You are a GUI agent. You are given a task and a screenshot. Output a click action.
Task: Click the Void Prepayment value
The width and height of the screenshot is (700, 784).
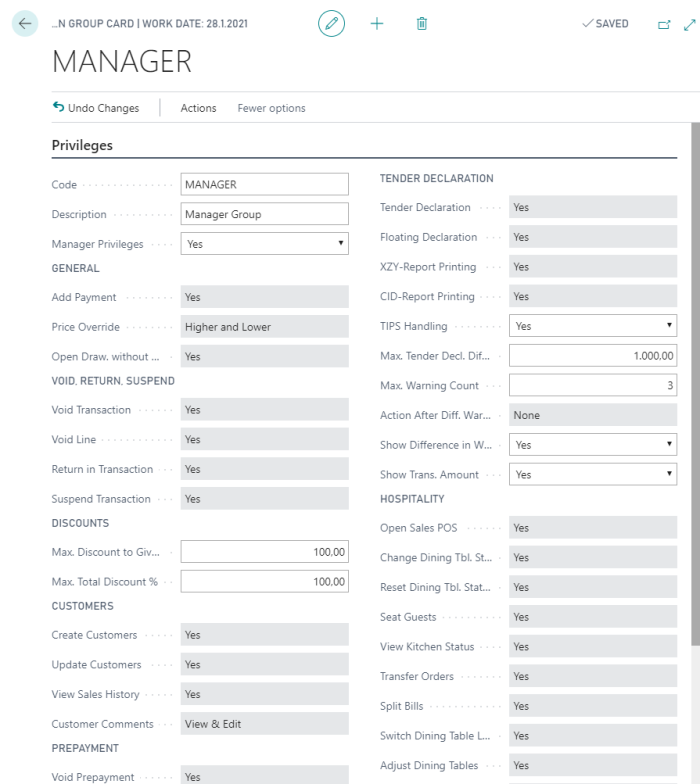click(x=264, y=774)
